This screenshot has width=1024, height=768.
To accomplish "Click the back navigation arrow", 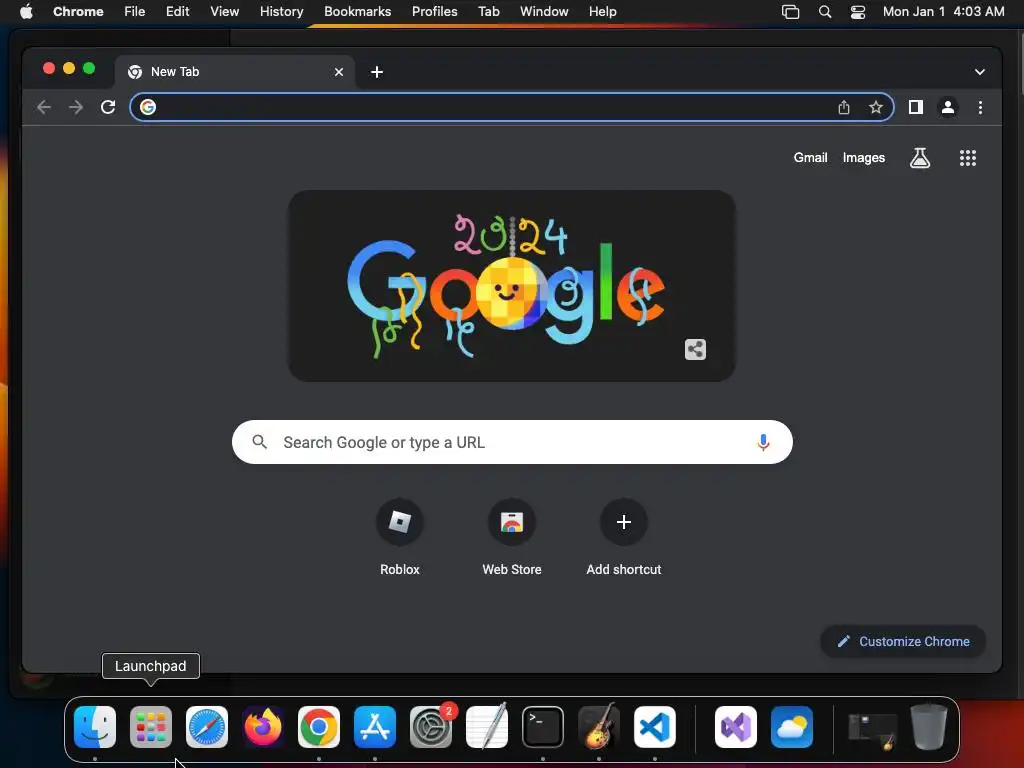I will point(44,107).
